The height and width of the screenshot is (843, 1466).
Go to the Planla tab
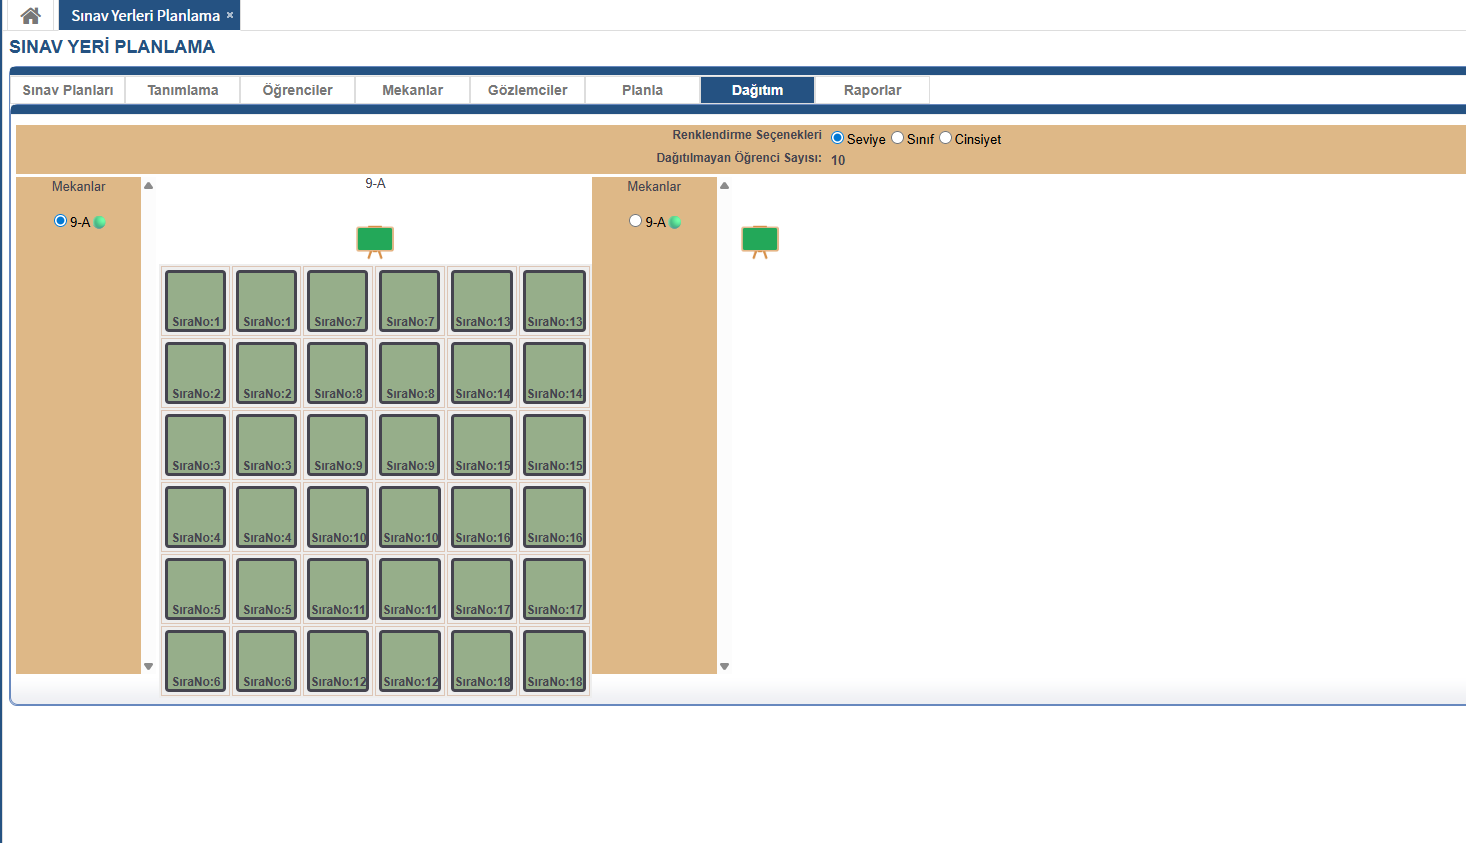[642, 90]
